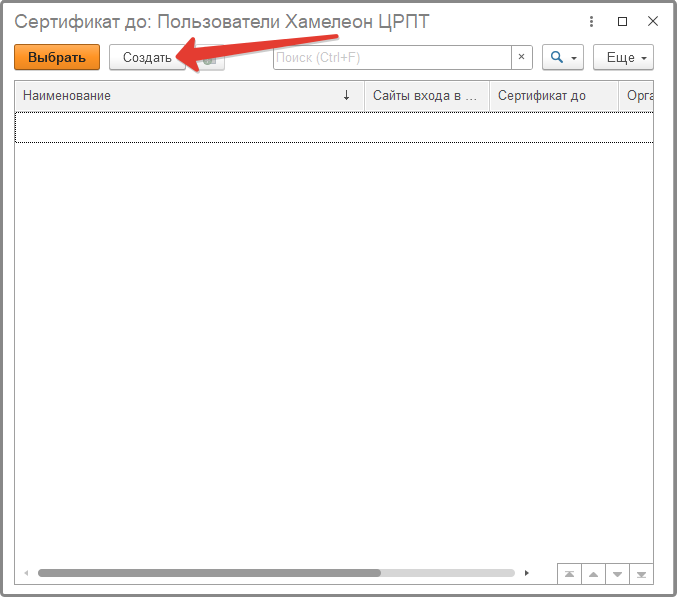Viewport: 677px width, 597px height.
Task: Clear the search field with the × button
Action: click(x=522, y=57)
